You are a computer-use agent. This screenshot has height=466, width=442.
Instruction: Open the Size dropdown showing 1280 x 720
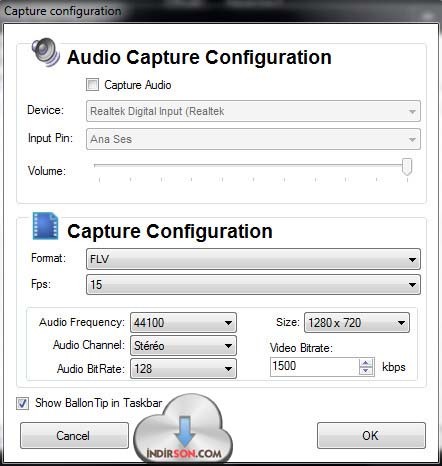[357, 323]
